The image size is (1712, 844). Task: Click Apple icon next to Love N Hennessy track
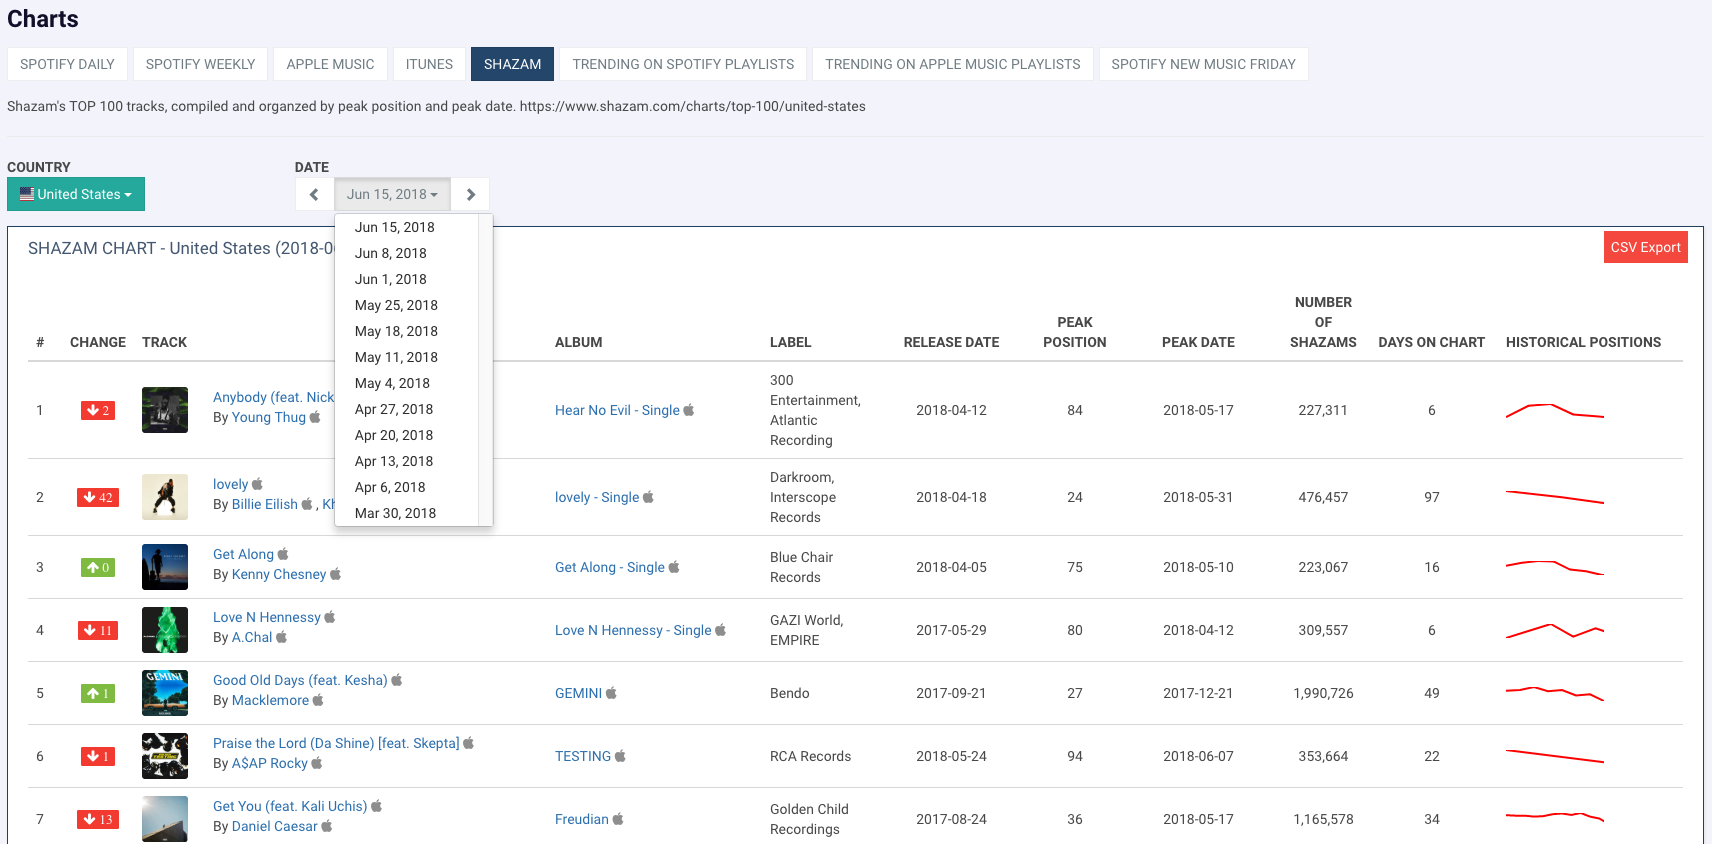tap(330, 617)
